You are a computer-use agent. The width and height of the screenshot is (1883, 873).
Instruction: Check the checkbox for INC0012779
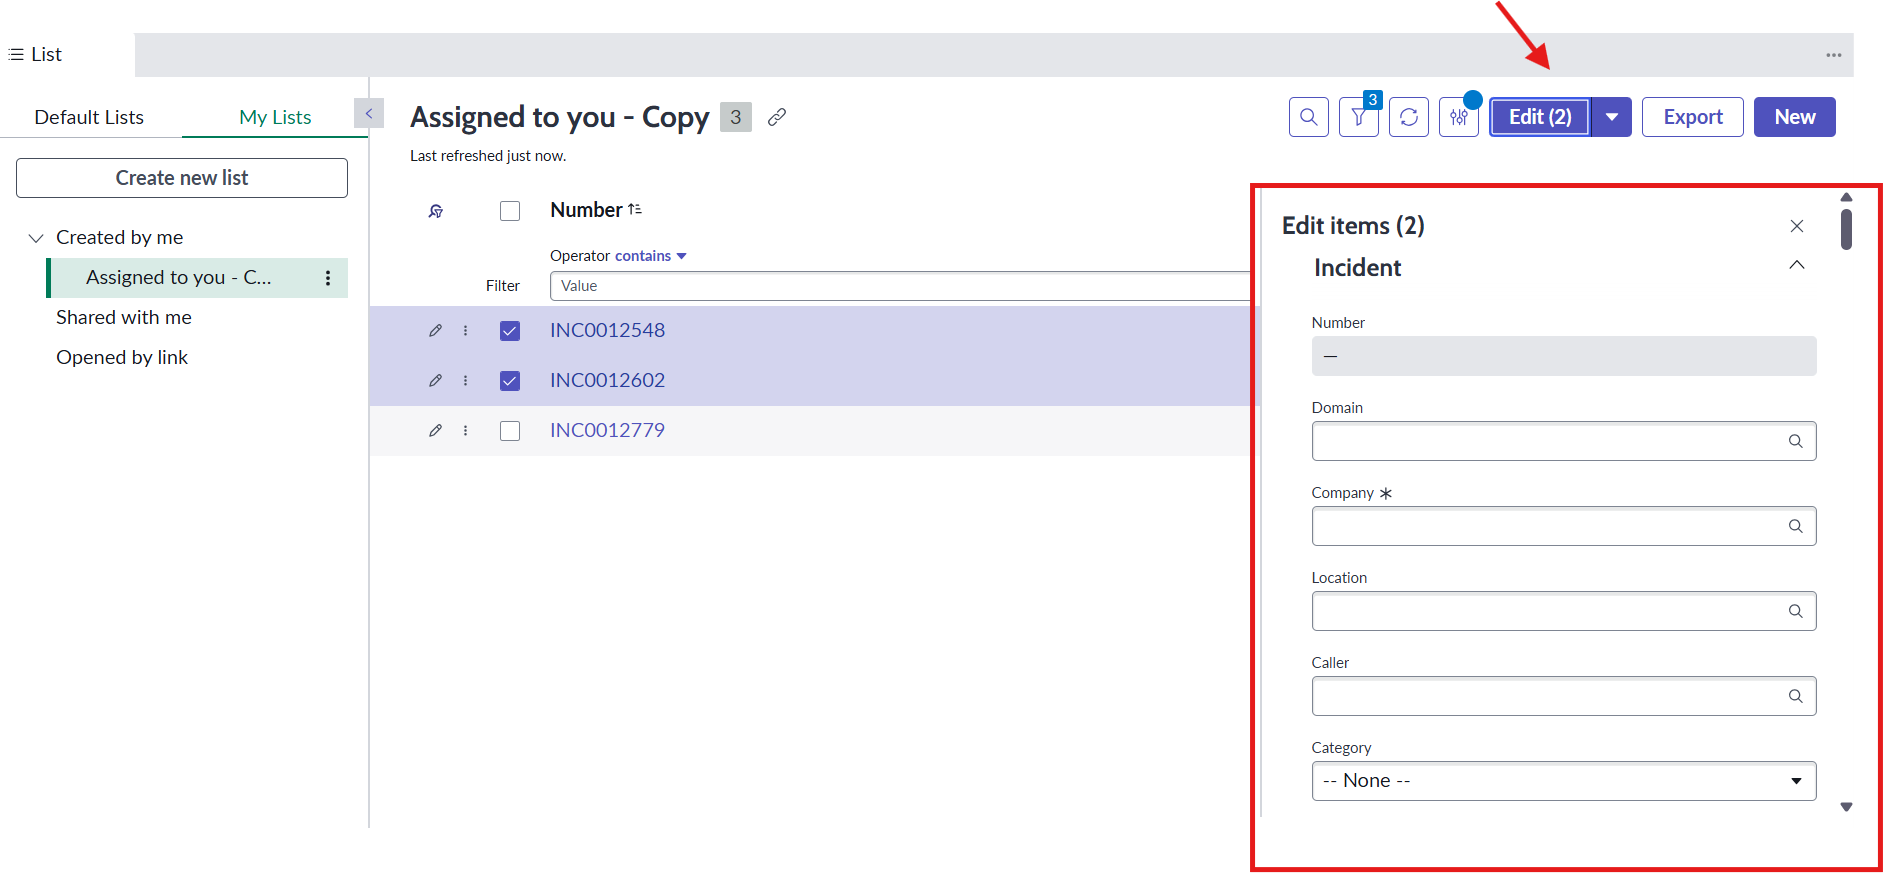[510, 431]
